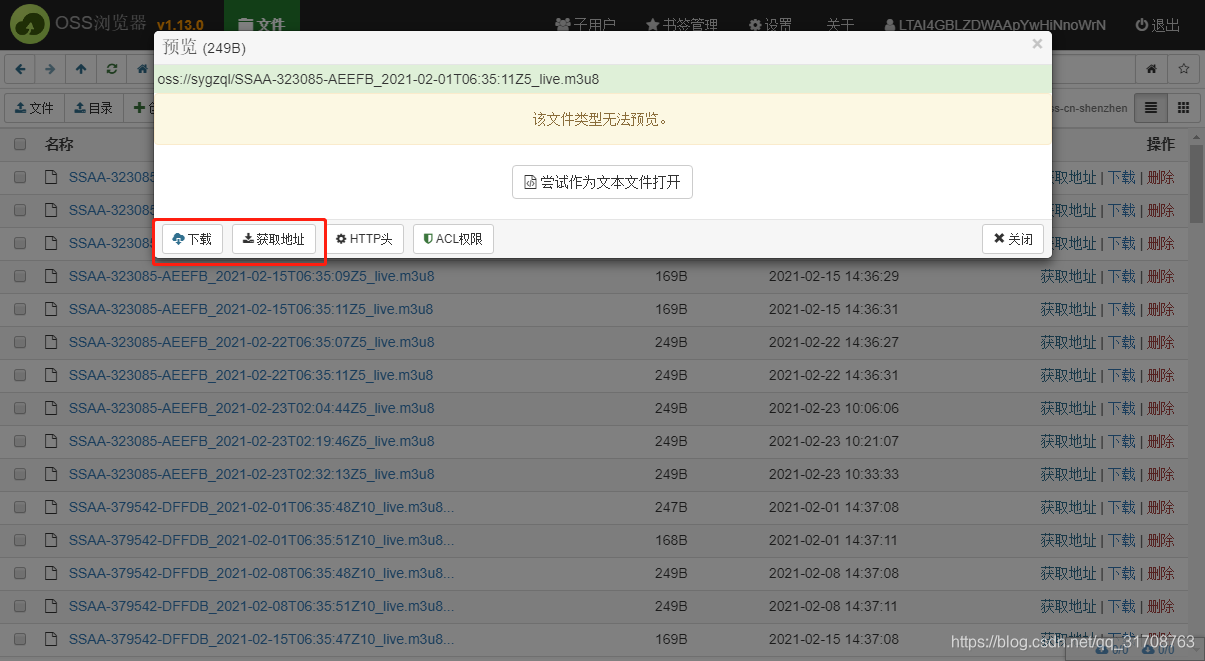Refresh the listing with the refresh icon
Image resolution: width=1205 pixels, height=661 pixels.
pyautogui.click(x=111, y=68)
